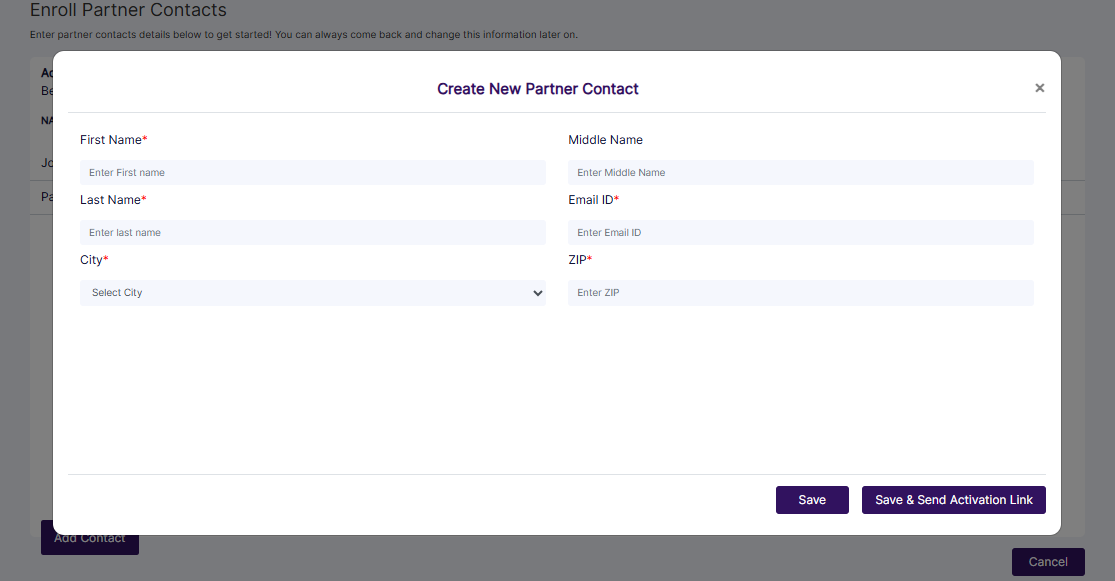Select the Last Name text field
This screenshot has width=1115, height=581.
point(312,232)
